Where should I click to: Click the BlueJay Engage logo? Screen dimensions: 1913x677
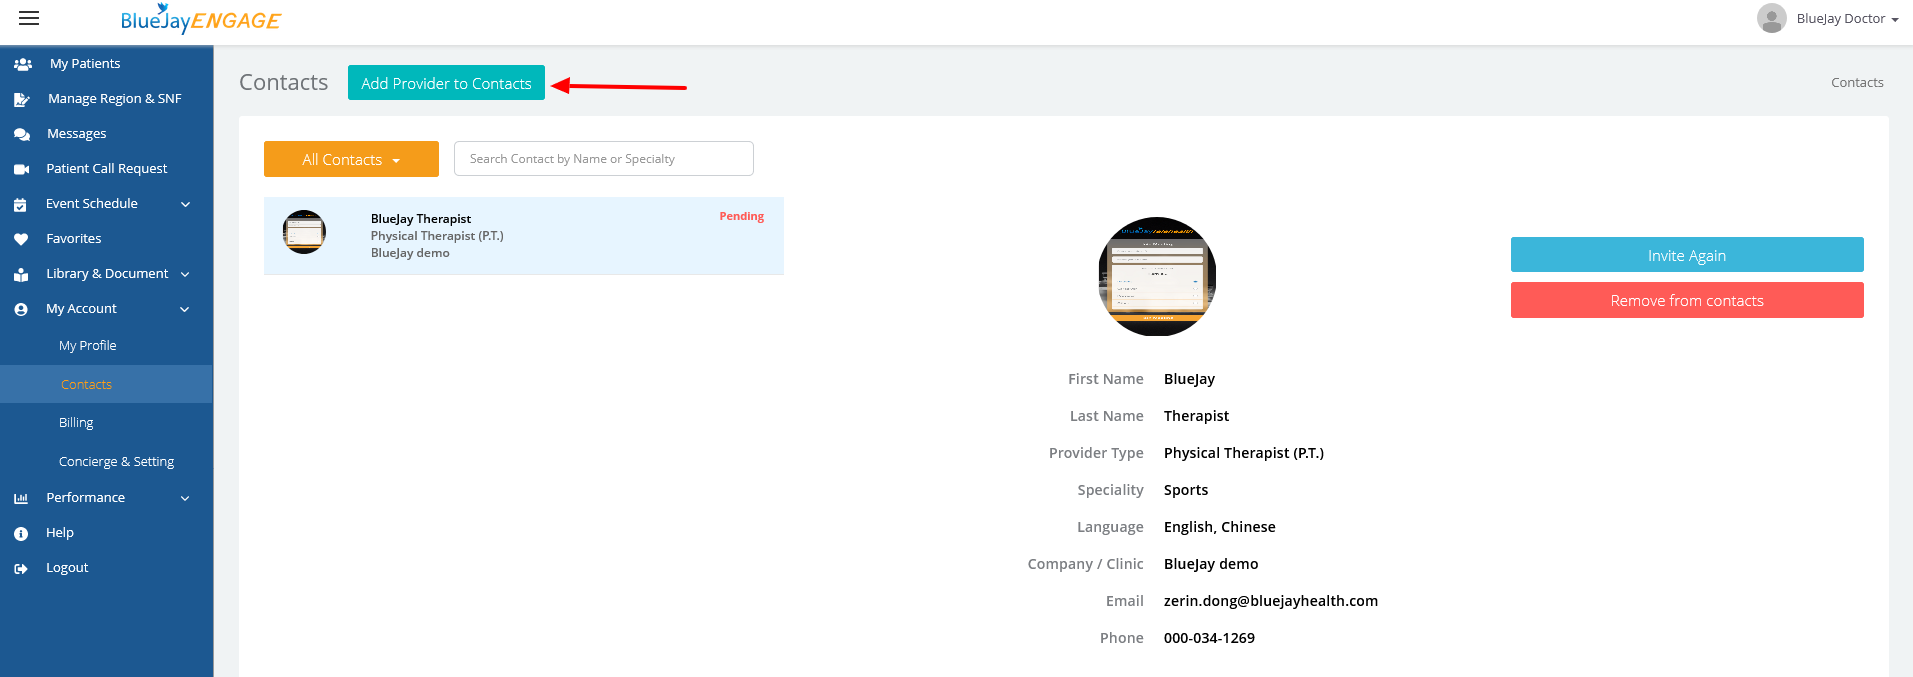click(x=200, y=19)
